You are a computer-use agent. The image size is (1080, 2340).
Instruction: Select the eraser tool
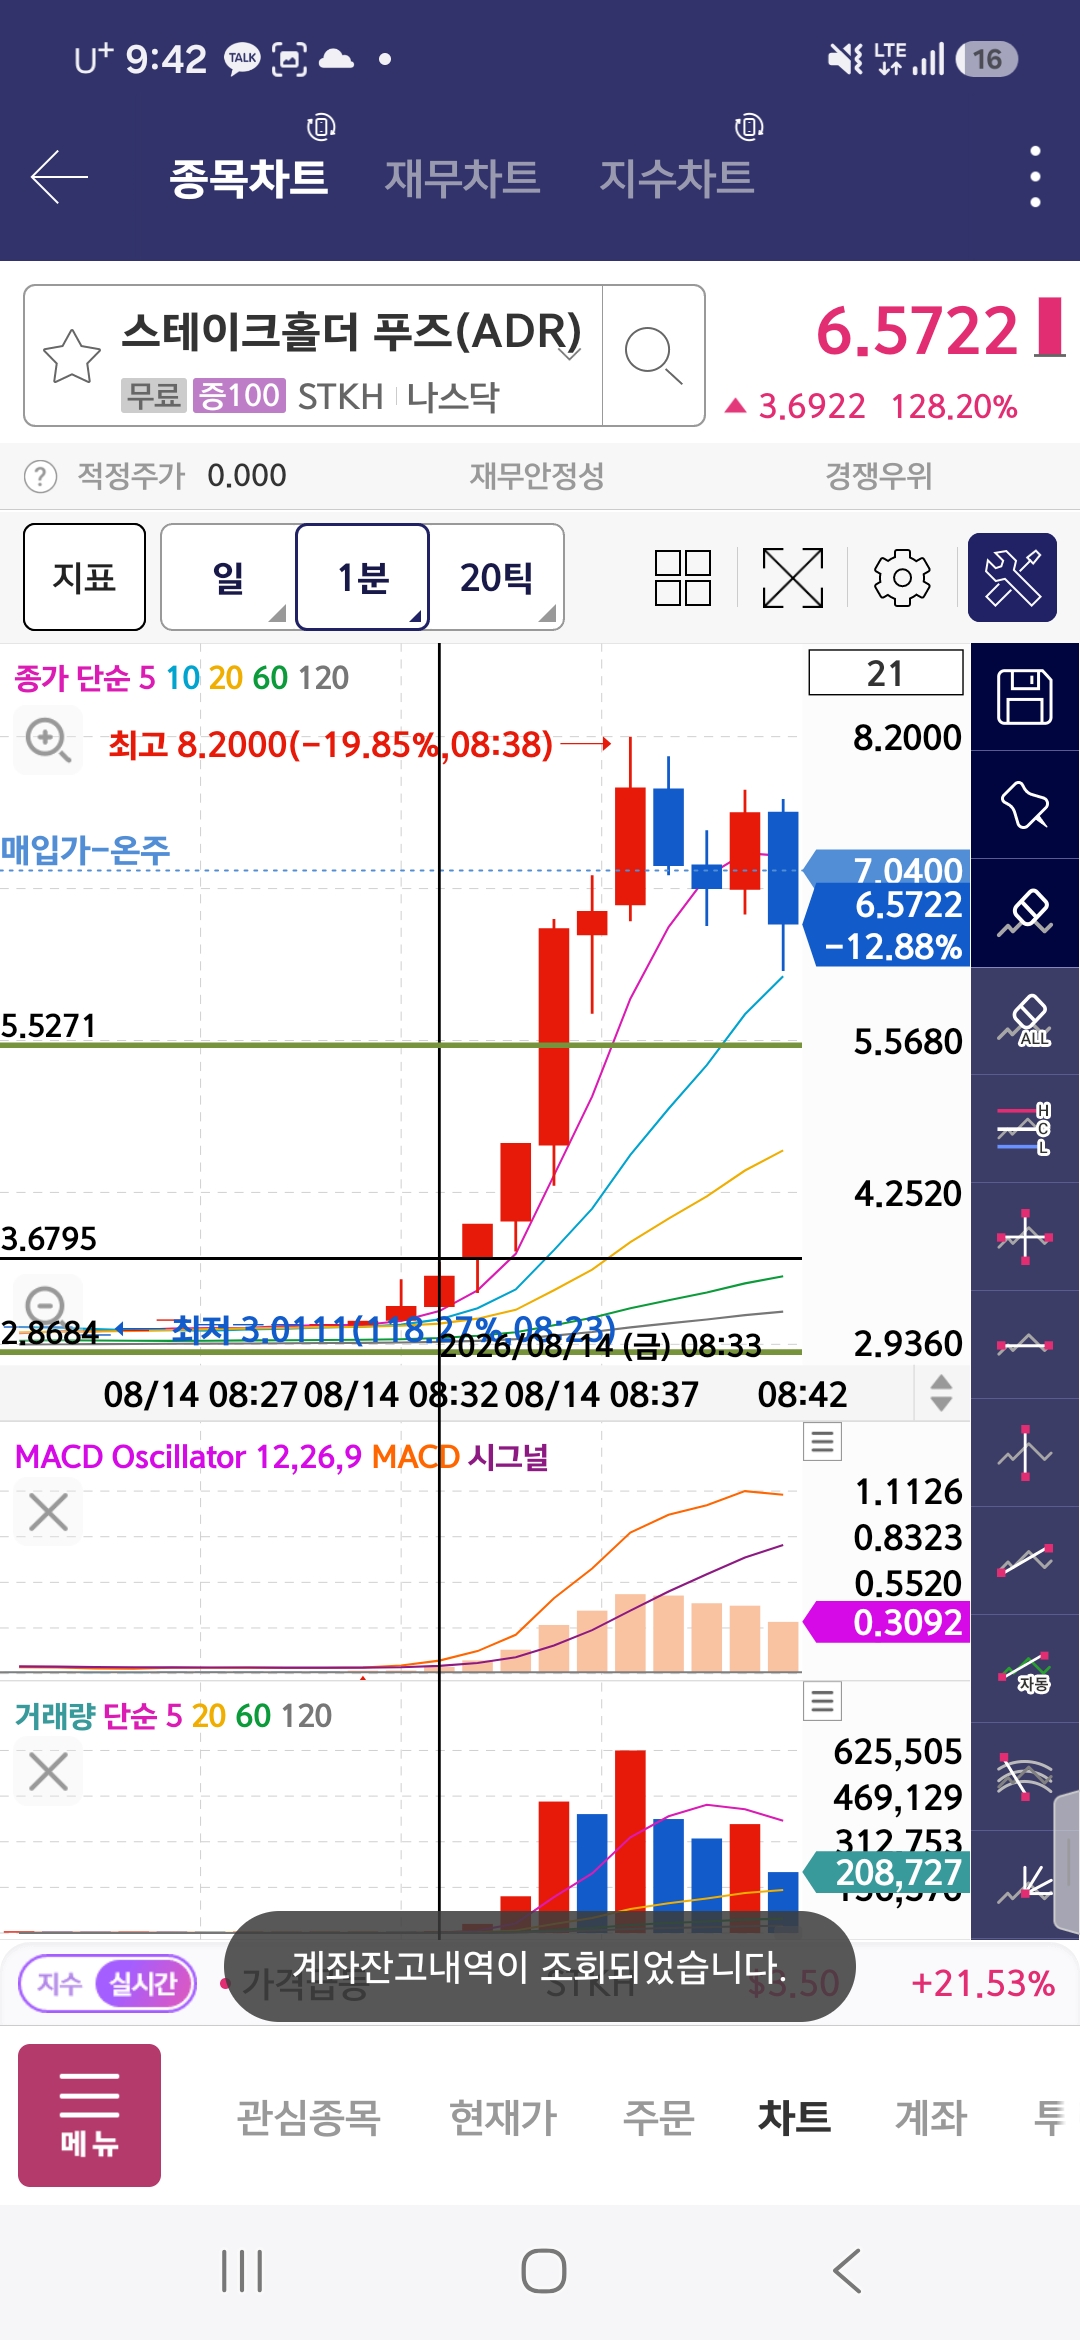tap(1025, 913)
